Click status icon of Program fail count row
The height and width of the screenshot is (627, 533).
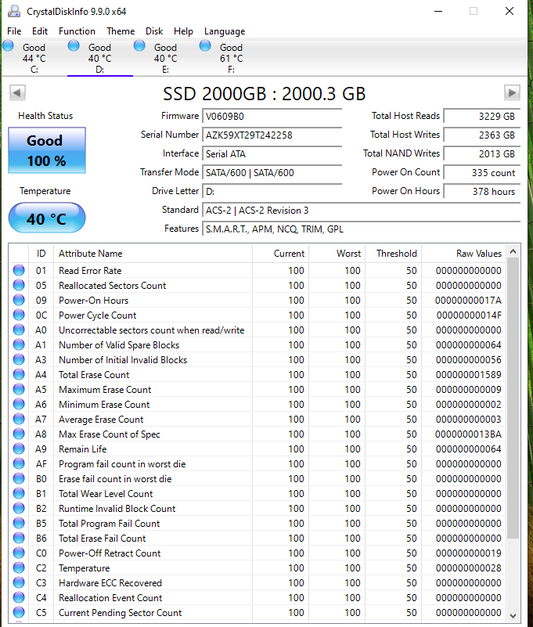pos(19,463)
